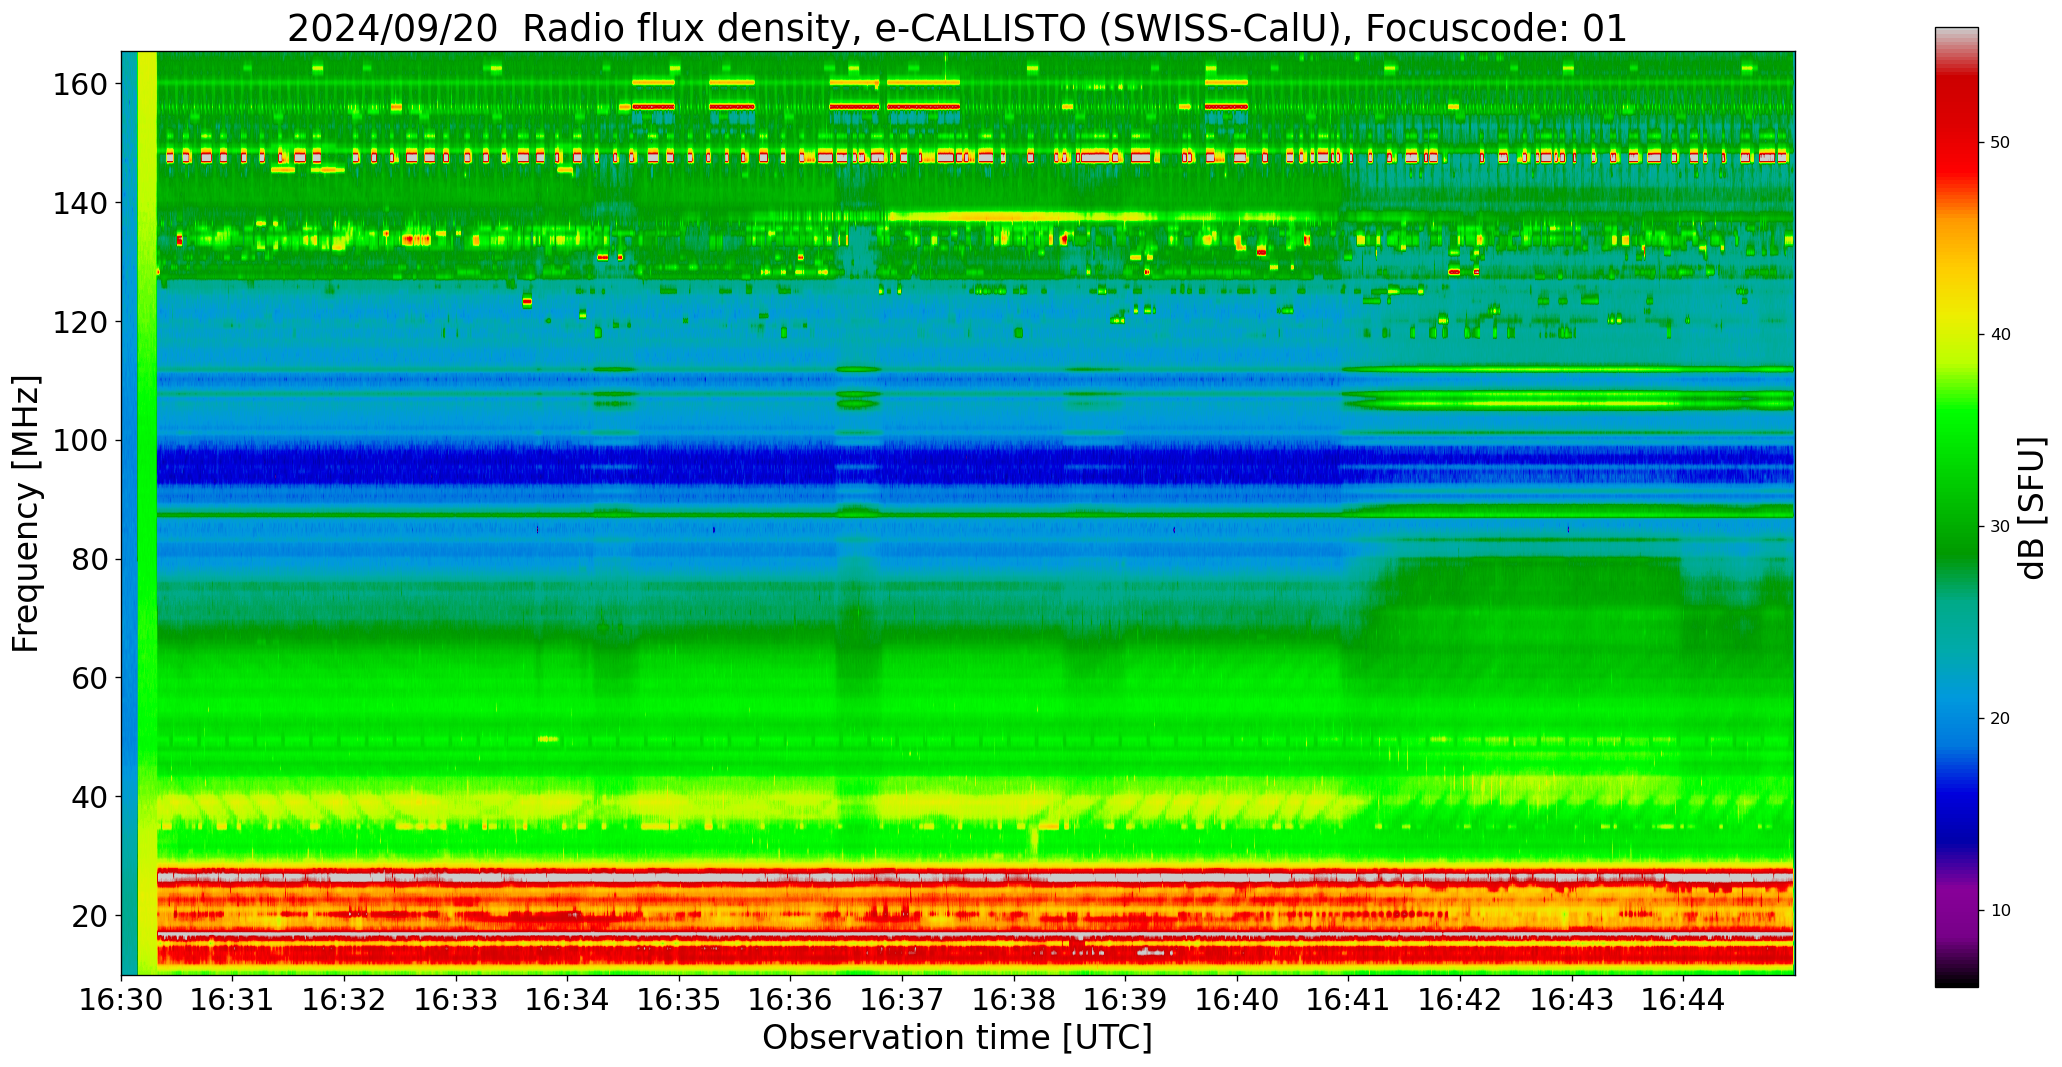Click the colorbar 30 tick label
The image size is (2062, 1067).
coord(2000,527)
